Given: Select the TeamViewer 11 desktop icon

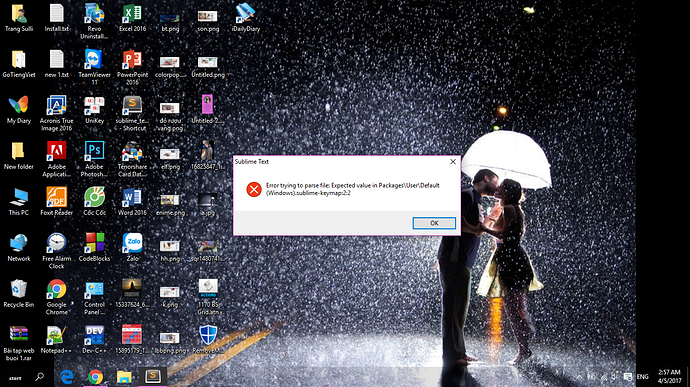Looking at the screenshot, I should (x=94, y=67).
